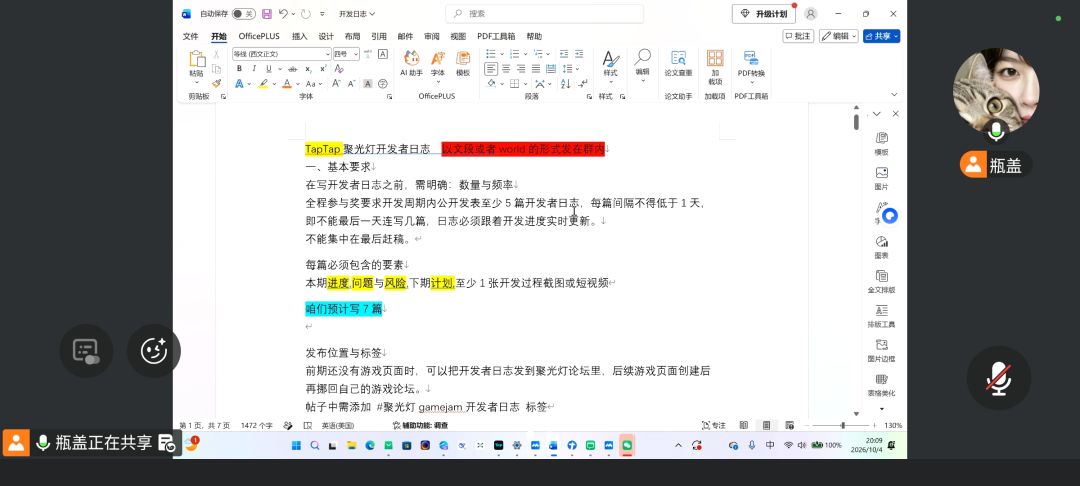Image resolution: width=1080 pixels, height=486 pixels.
Task: Open the font size dropdown 四号
Action: coord(346,54)
